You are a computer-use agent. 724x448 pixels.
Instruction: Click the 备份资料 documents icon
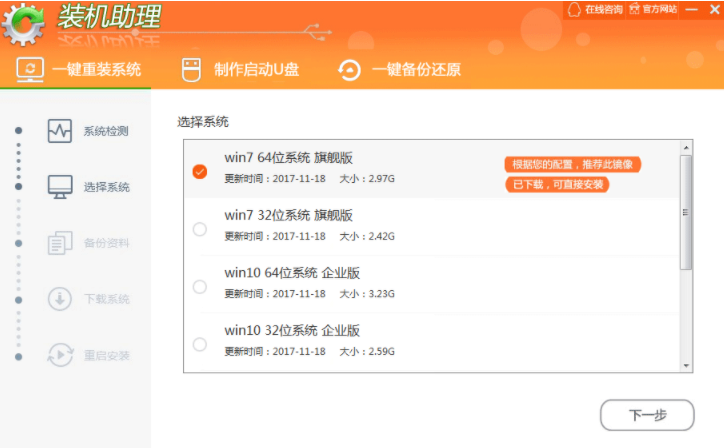tap(60, 243)
